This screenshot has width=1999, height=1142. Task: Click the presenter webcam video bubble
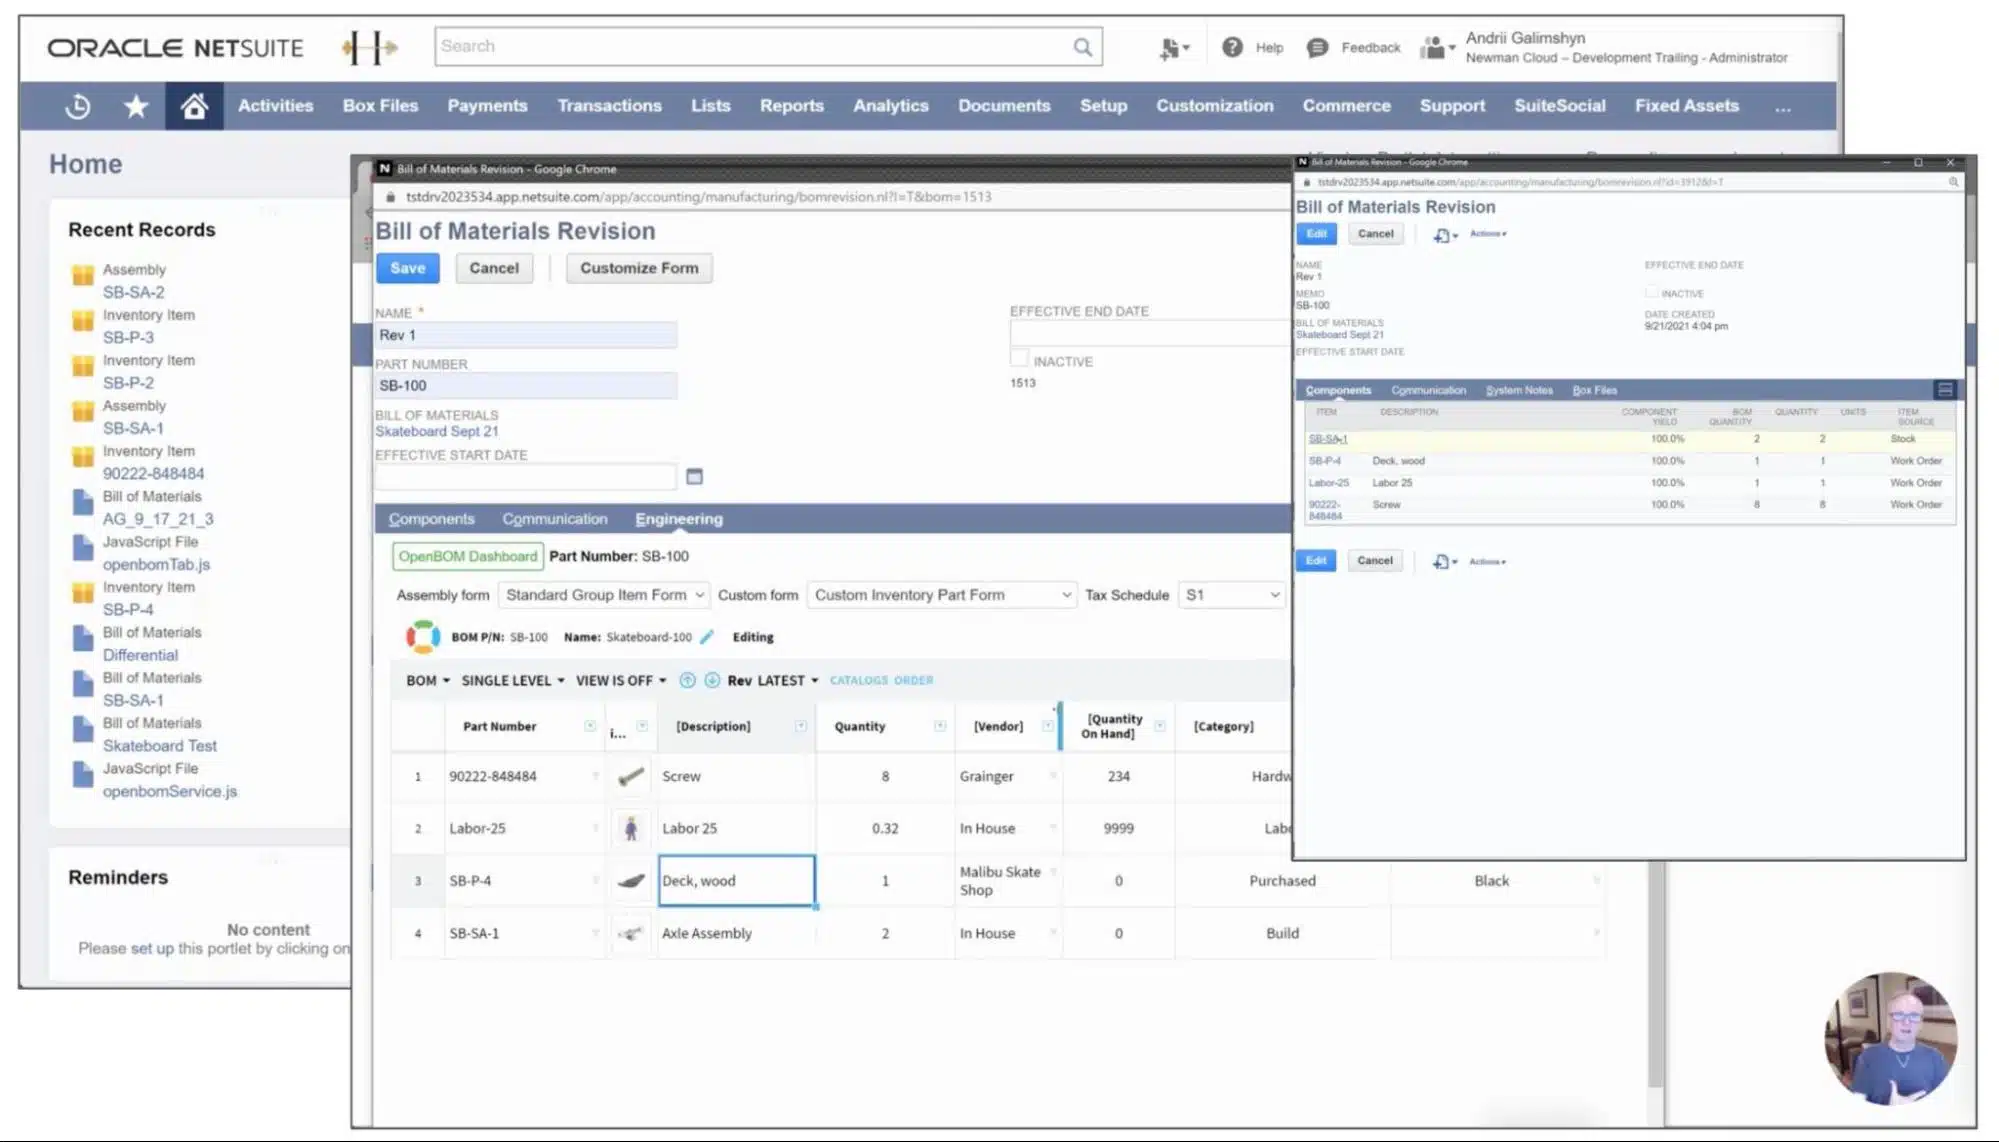click(1890, 1038)
